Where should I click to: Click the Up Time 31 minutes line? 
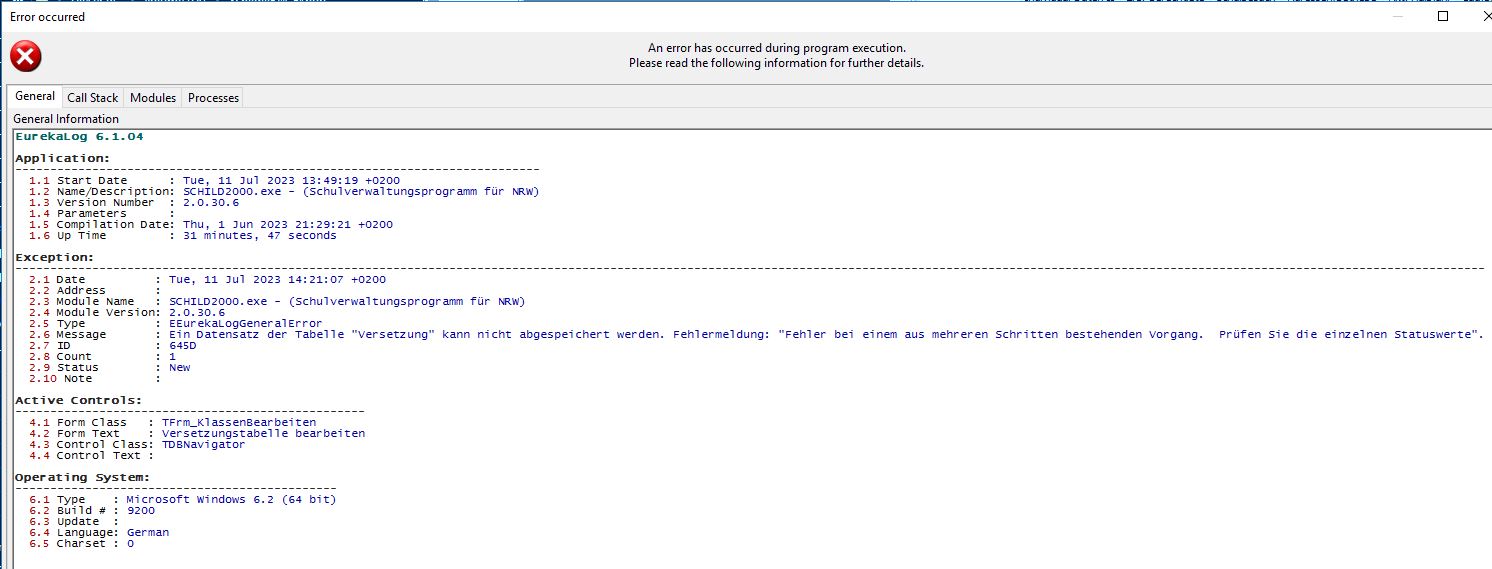pyautogui.click(x=183, y=235)
